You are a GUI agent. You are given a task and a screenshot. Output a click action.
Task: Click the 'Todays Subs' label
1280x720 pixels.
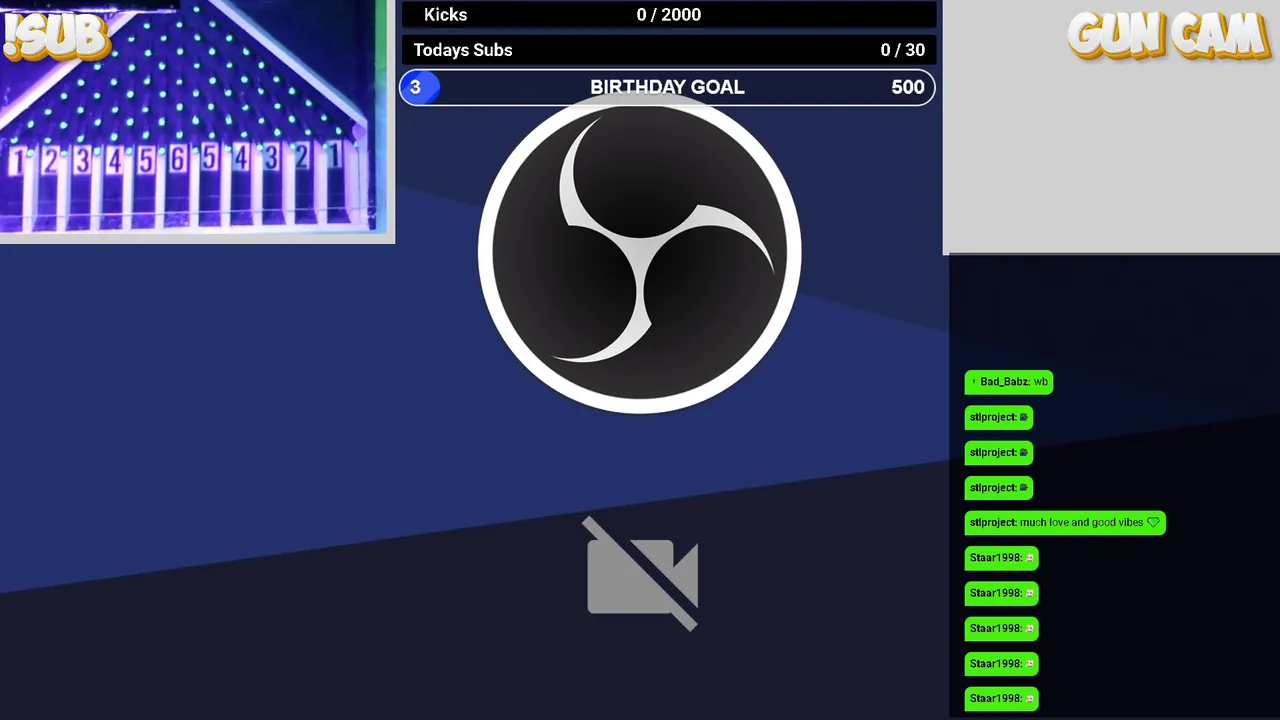463,50
